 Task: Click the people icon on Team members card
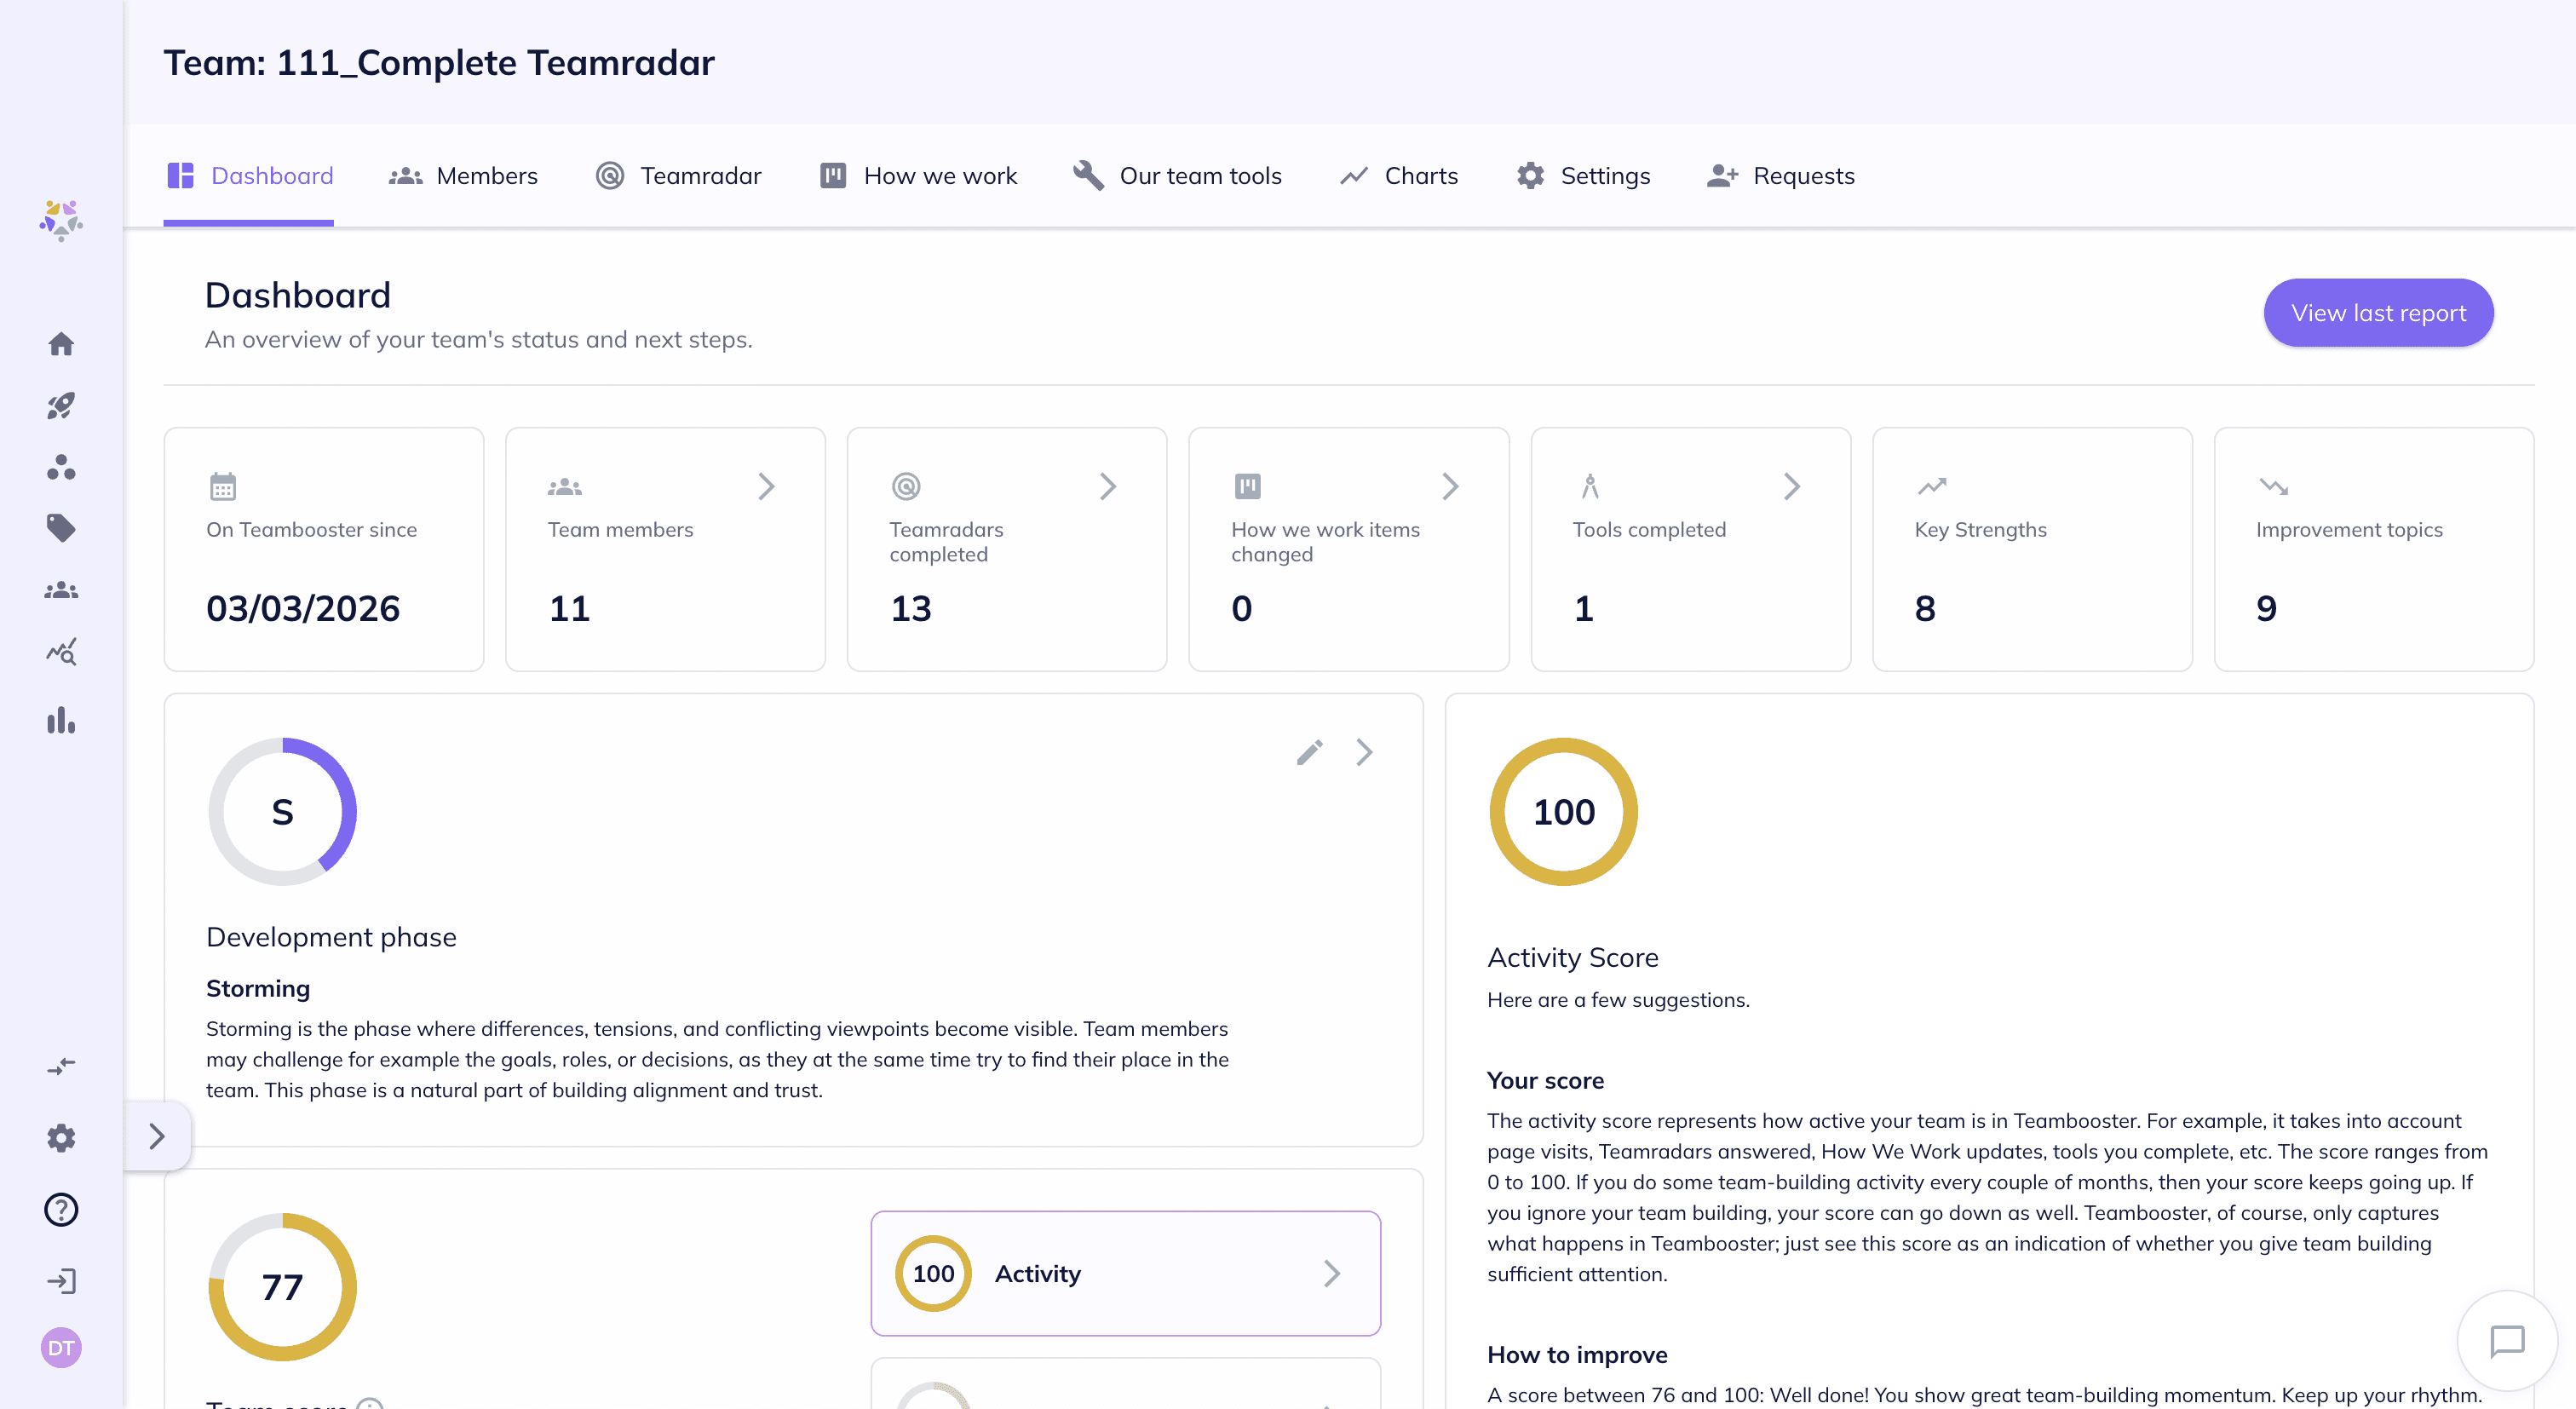(x=564, y=487)
